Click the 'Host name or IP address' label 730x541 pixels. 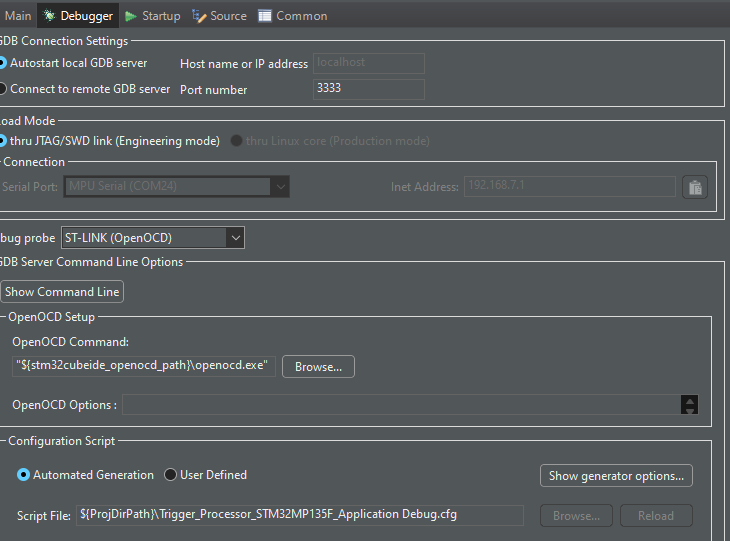click(x=244, y=64)
